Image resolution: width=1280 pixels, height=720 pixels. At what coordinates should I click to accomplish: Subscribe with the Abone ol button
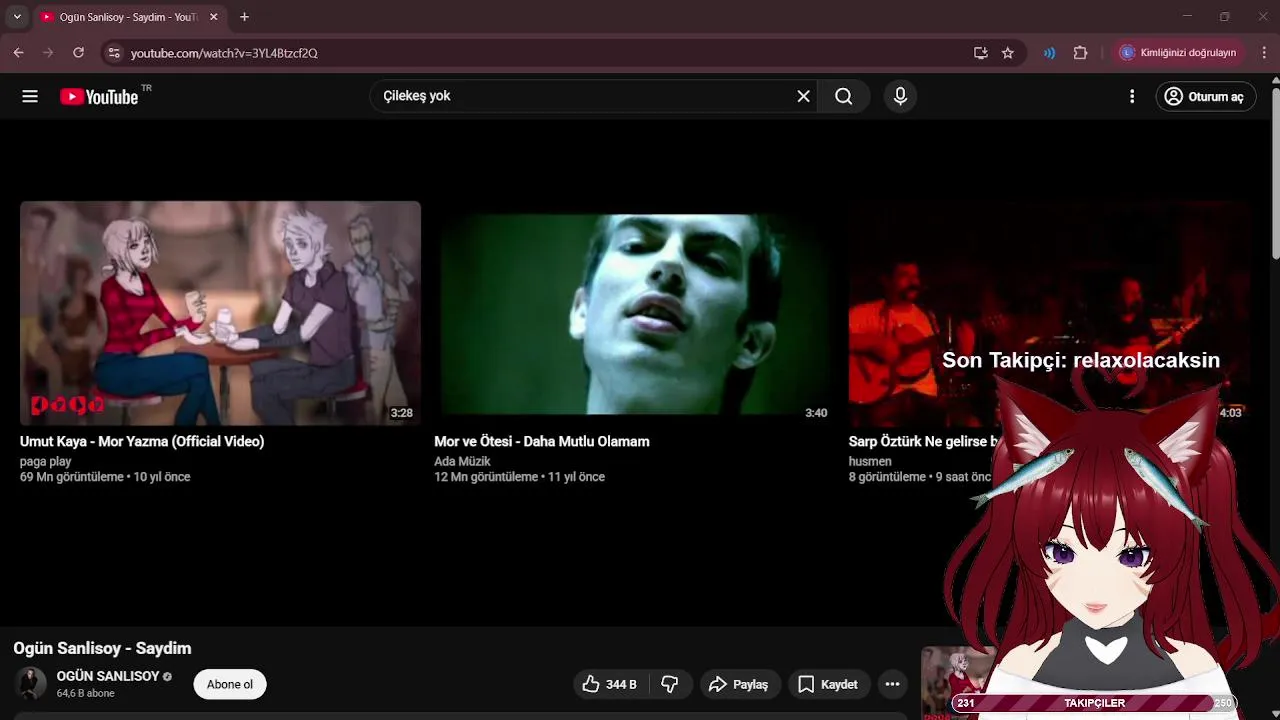(230, 684)
